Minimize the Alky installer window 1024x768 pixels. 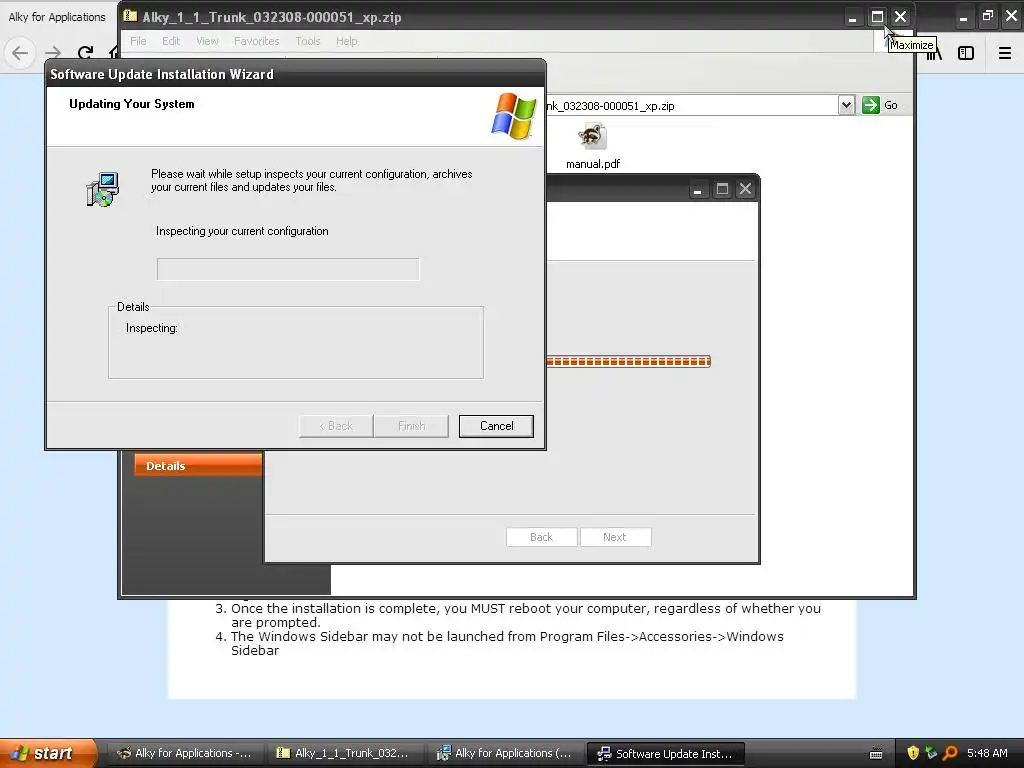coord(697,189)
